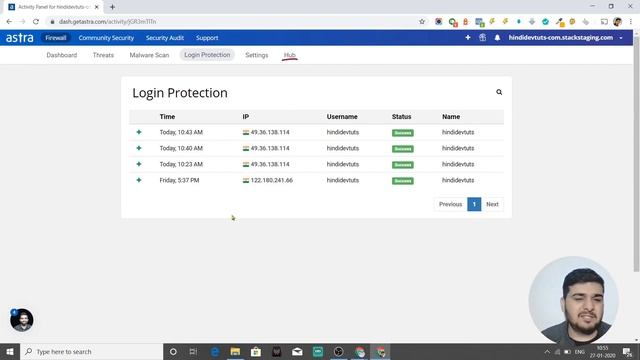Image resolution: width=640 pixels, height=360 pixels.
Task: Click the page vertical scrollbar
Action: click(636, 153)
